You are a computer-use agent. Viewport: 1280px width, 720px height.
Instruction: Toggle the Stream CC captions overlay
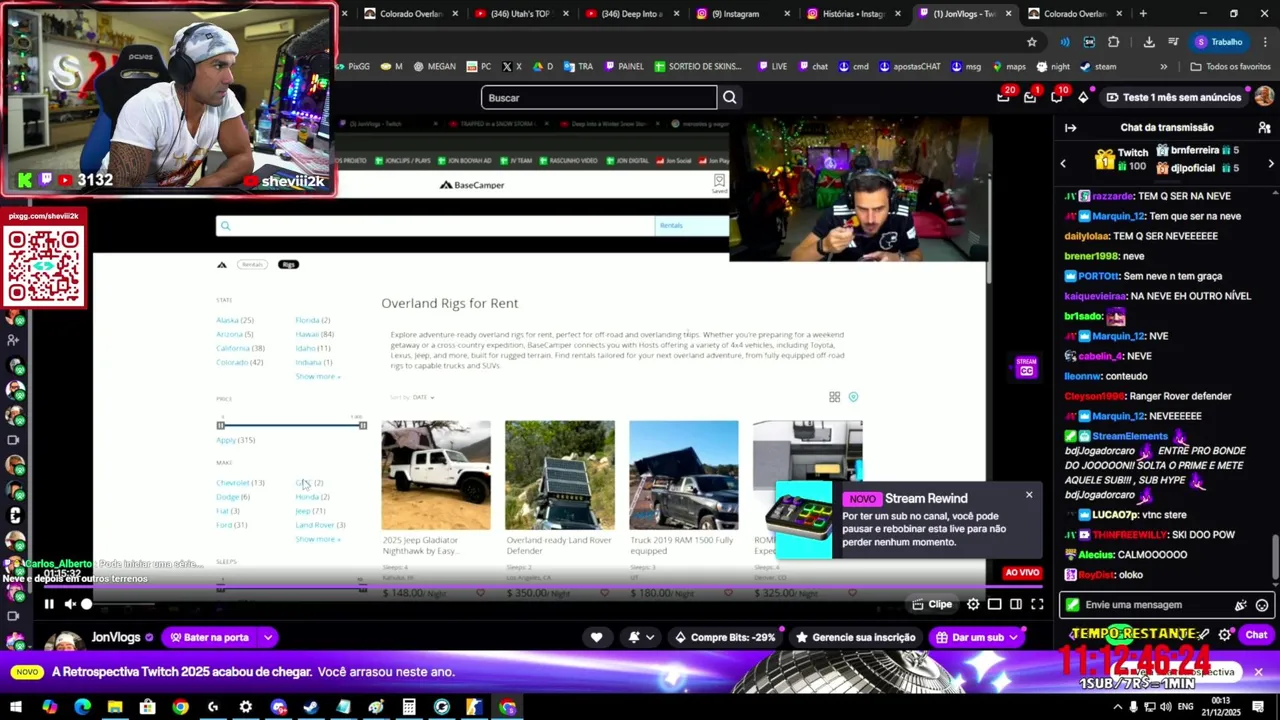[x=1026, y=367]
